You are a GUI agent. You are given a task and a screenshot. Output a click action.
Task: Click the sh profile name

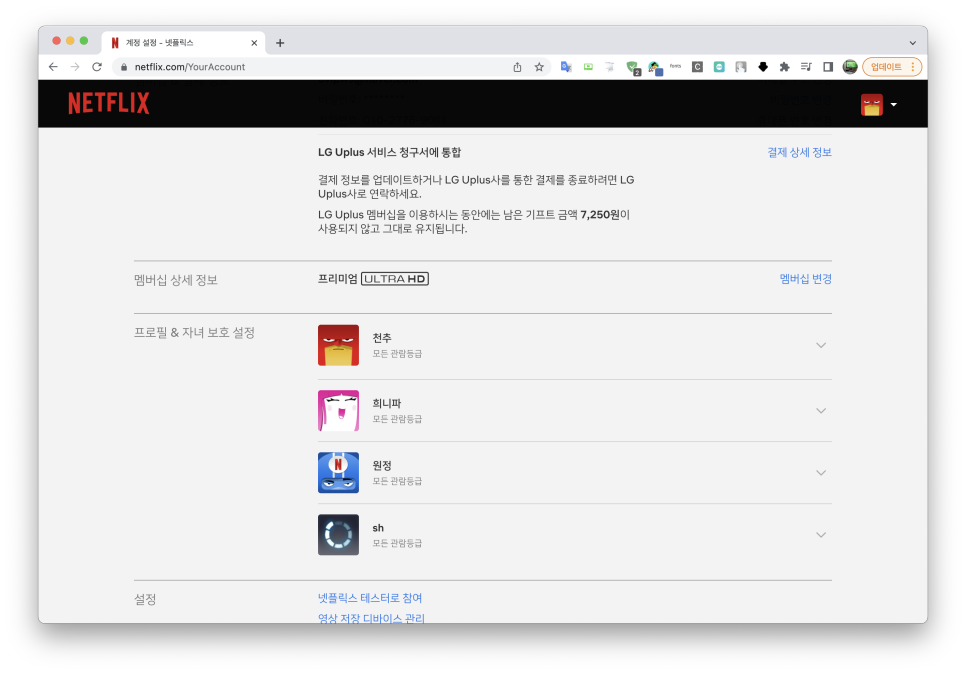(378, 528)
